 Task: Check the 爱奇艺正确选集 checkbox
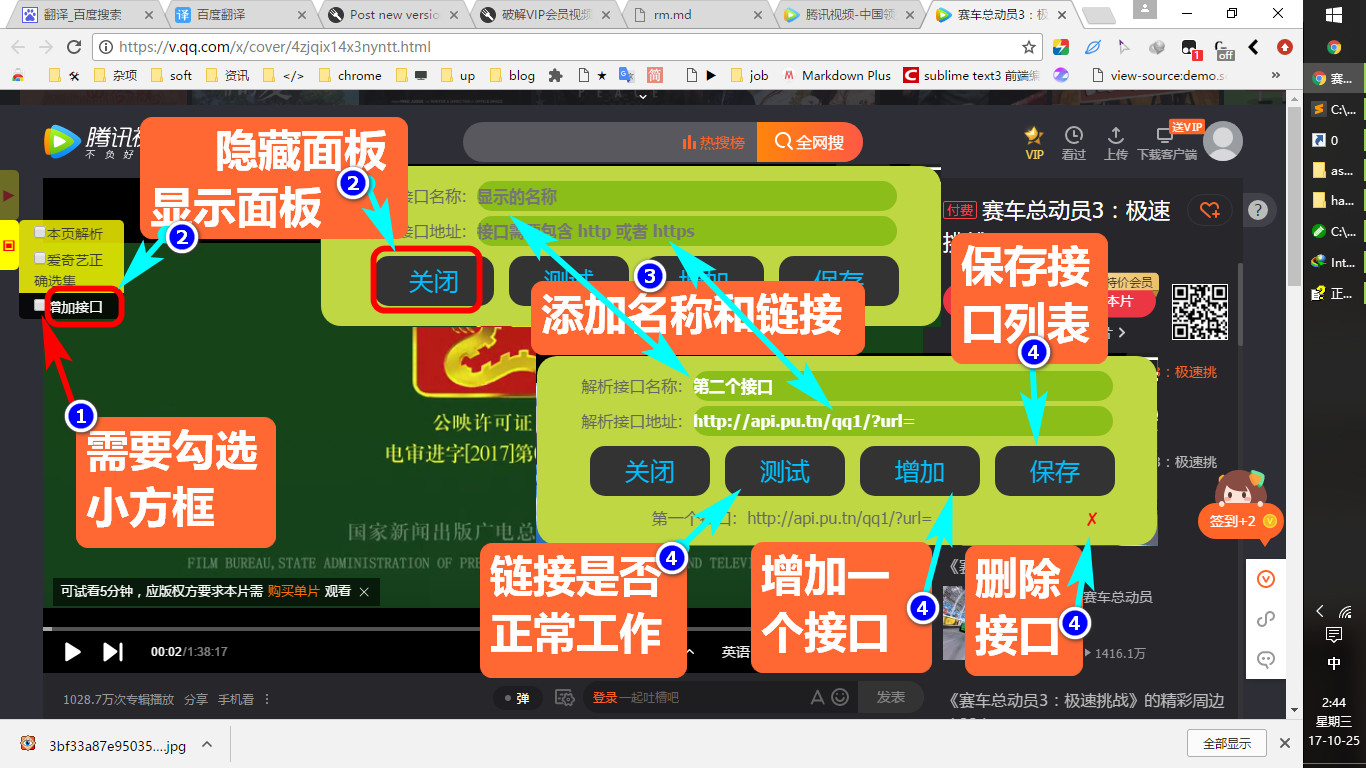40,258
